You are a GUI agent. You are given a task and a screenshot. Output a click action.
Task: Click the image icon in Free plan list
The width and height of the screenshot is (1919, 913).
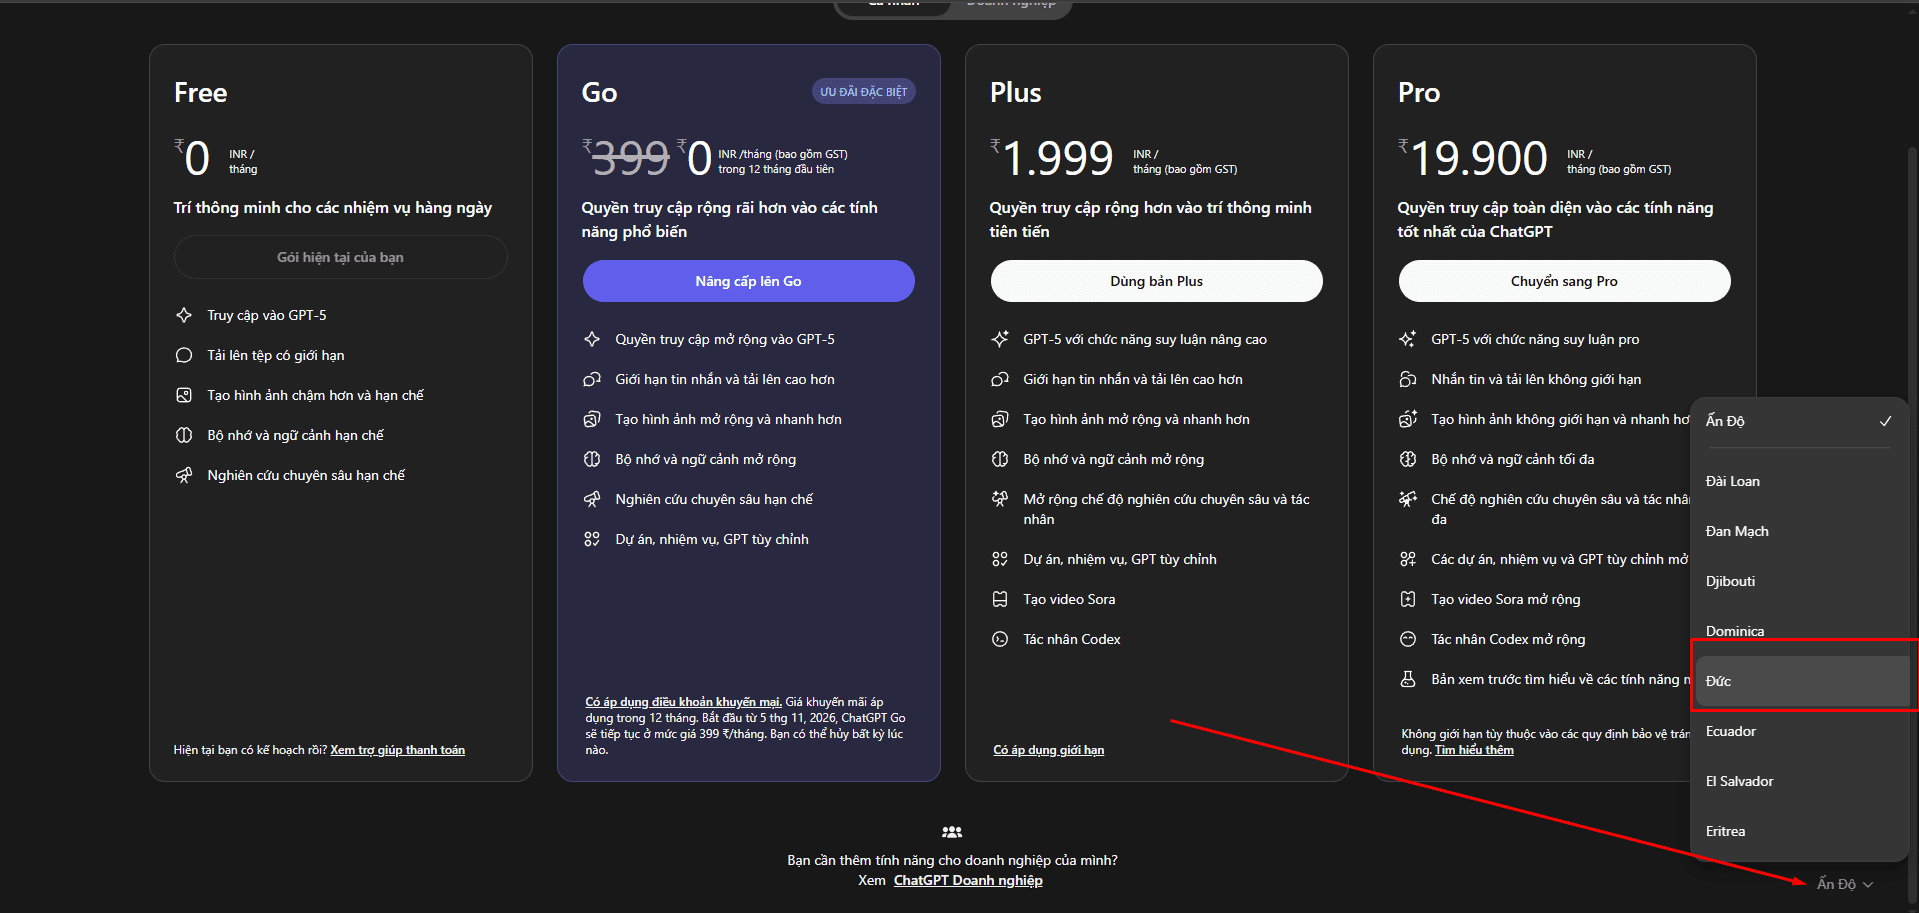[x=184, y=395]
